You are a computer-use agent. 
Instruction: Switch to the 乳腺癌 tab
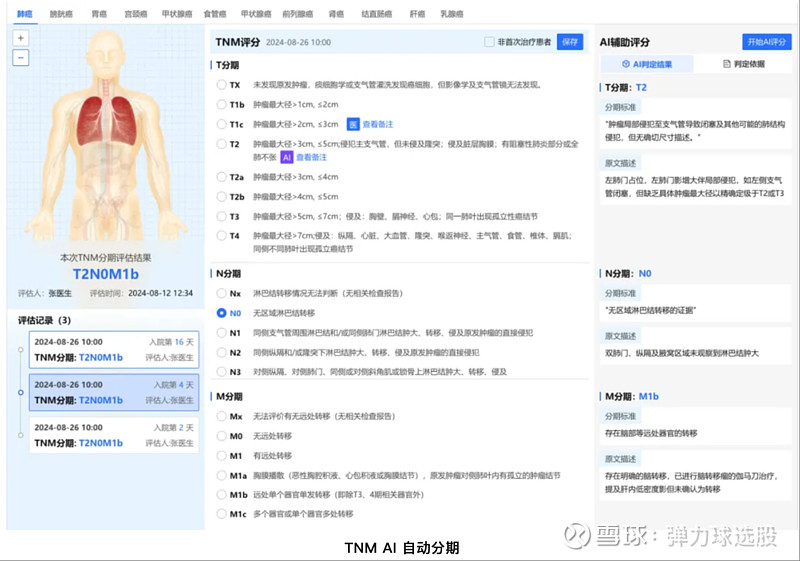(451, 15)
